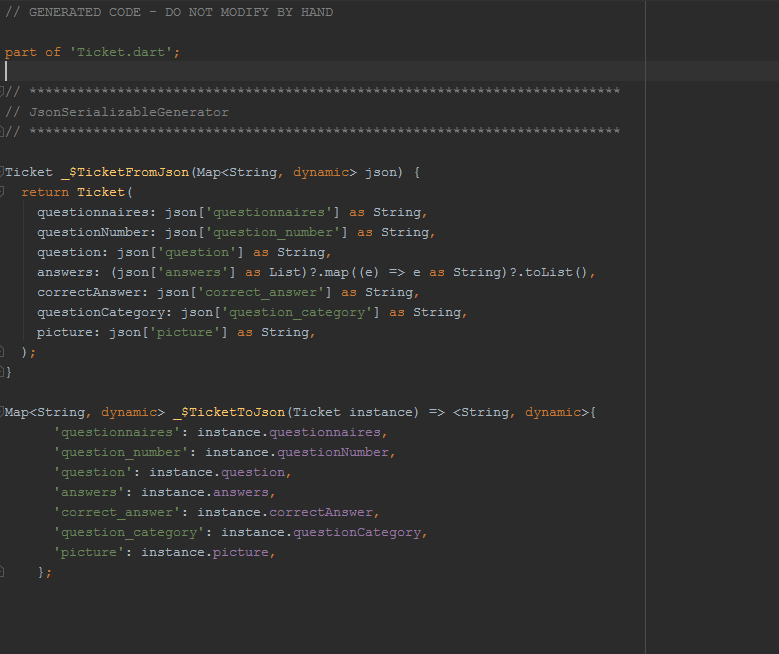
Task: Click the 'List' type in answers cast
Action: pyautogui.click(x=285, y=272)
